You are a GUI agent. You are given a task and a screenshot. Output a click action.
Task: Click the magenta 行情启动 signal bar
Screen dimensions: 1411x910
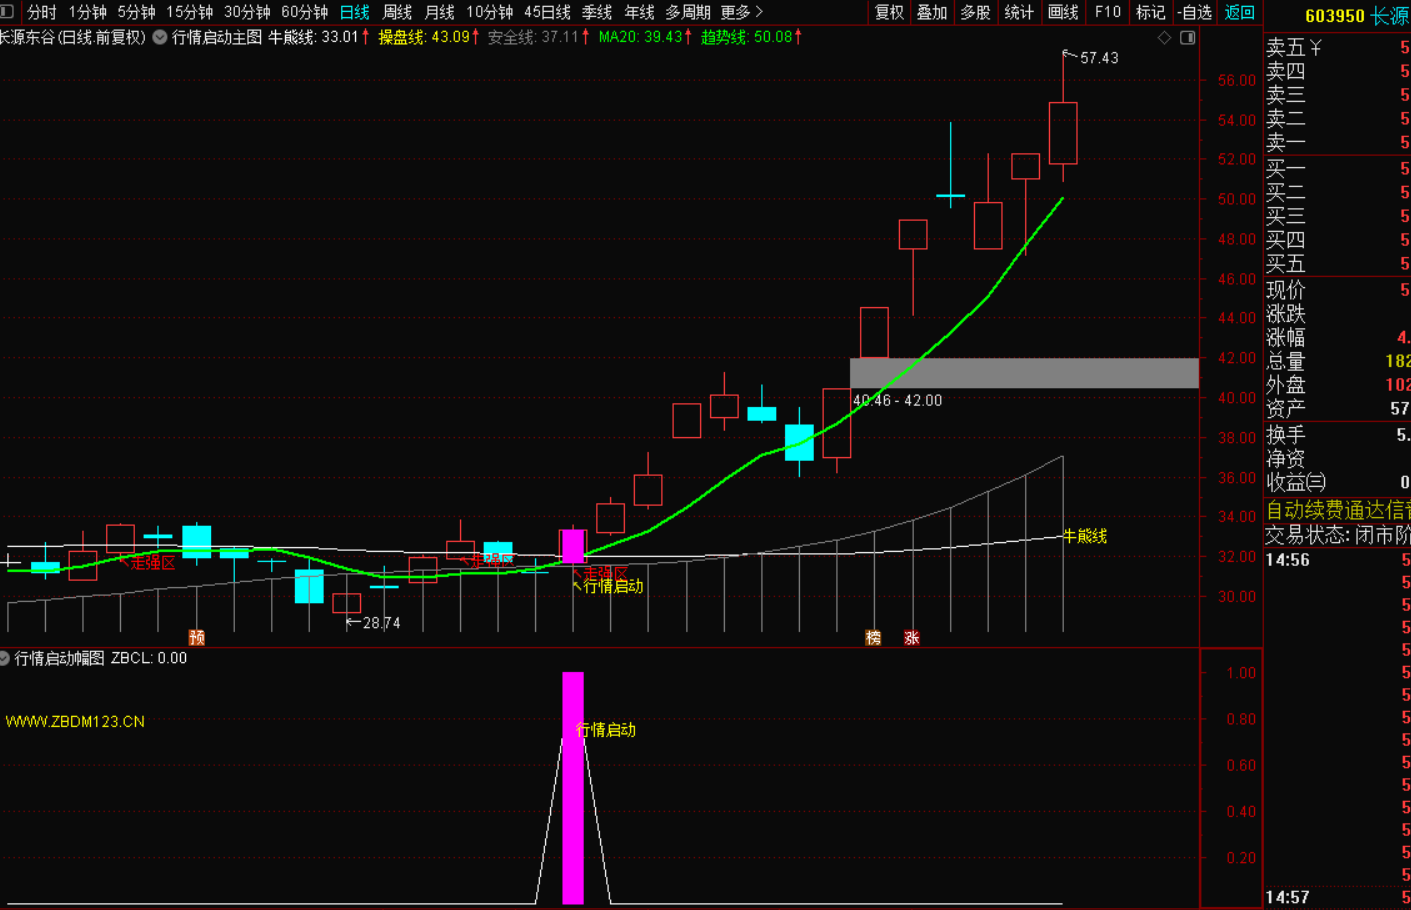pyautogui.click(x=573, y=788)
